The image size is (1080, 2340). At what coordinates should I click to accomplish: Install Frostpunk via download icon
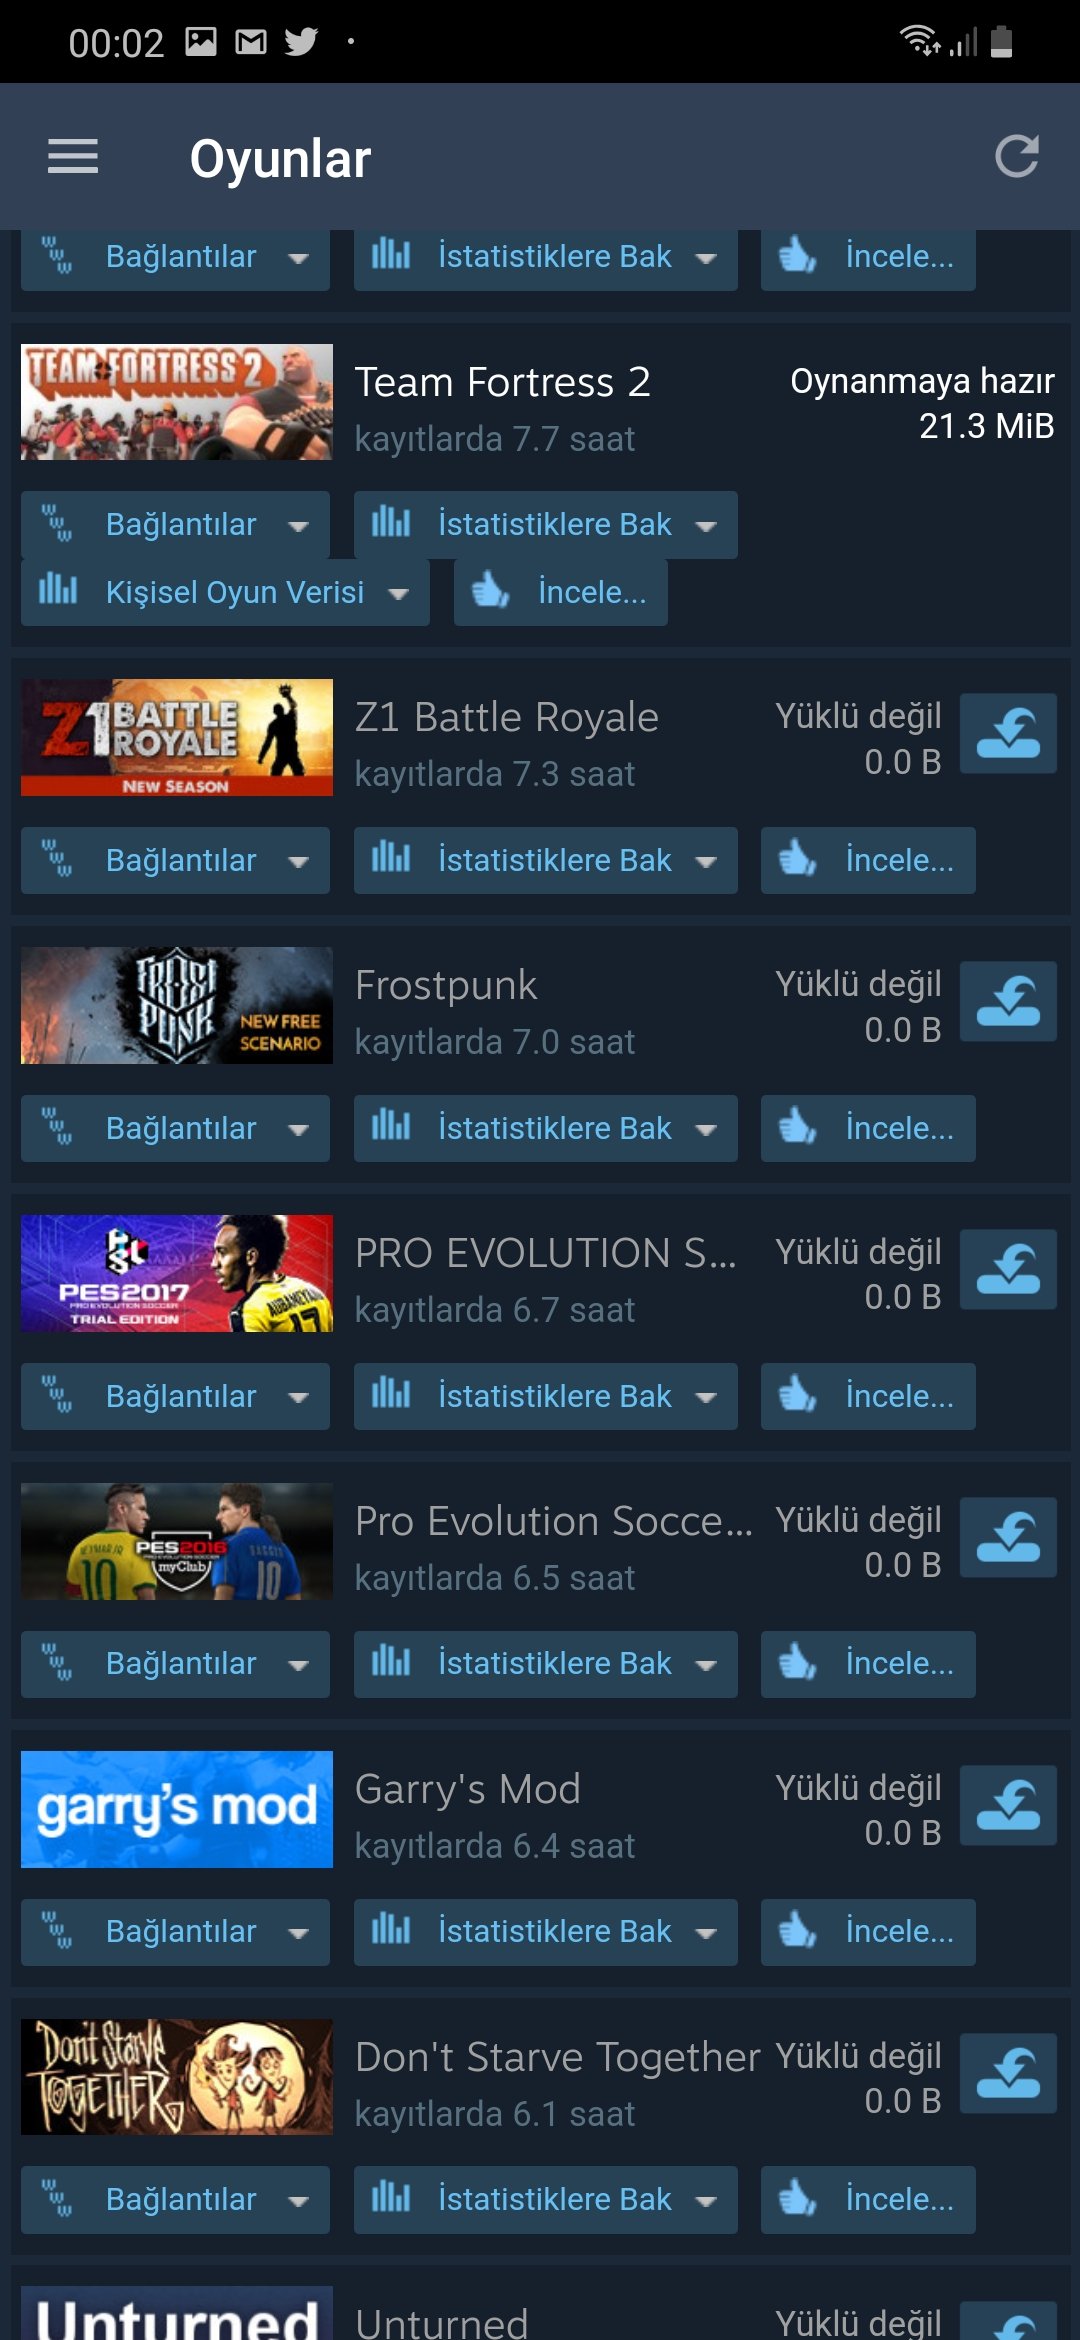[x=1008, y=1001]
